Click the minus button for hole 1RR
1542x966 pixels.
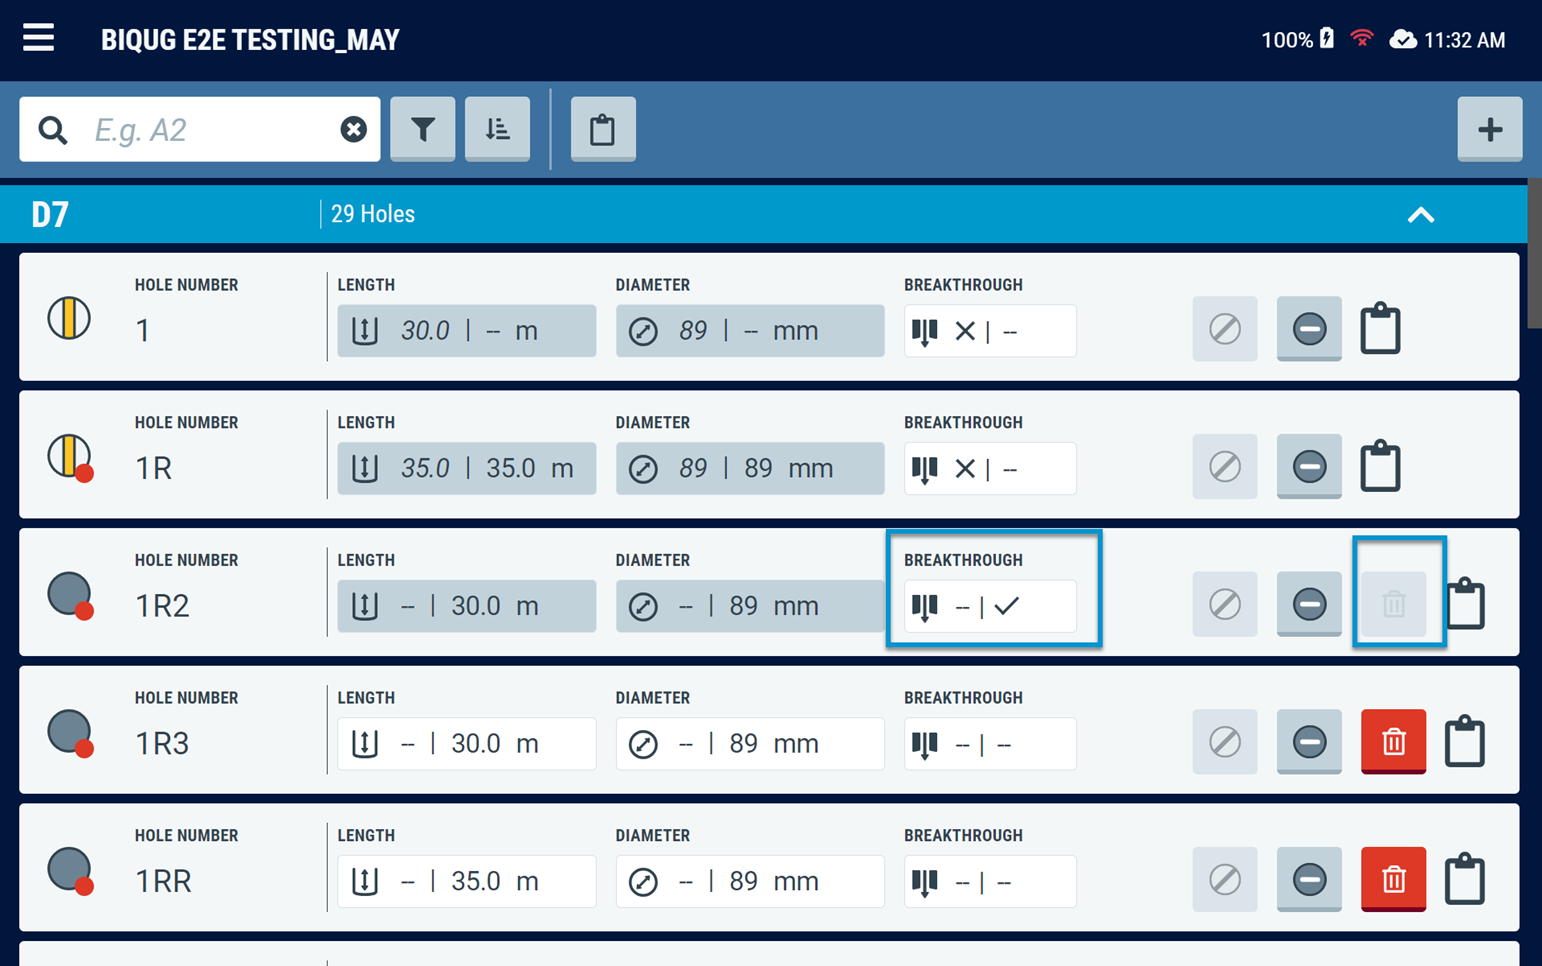click(x=1309, y=879)
